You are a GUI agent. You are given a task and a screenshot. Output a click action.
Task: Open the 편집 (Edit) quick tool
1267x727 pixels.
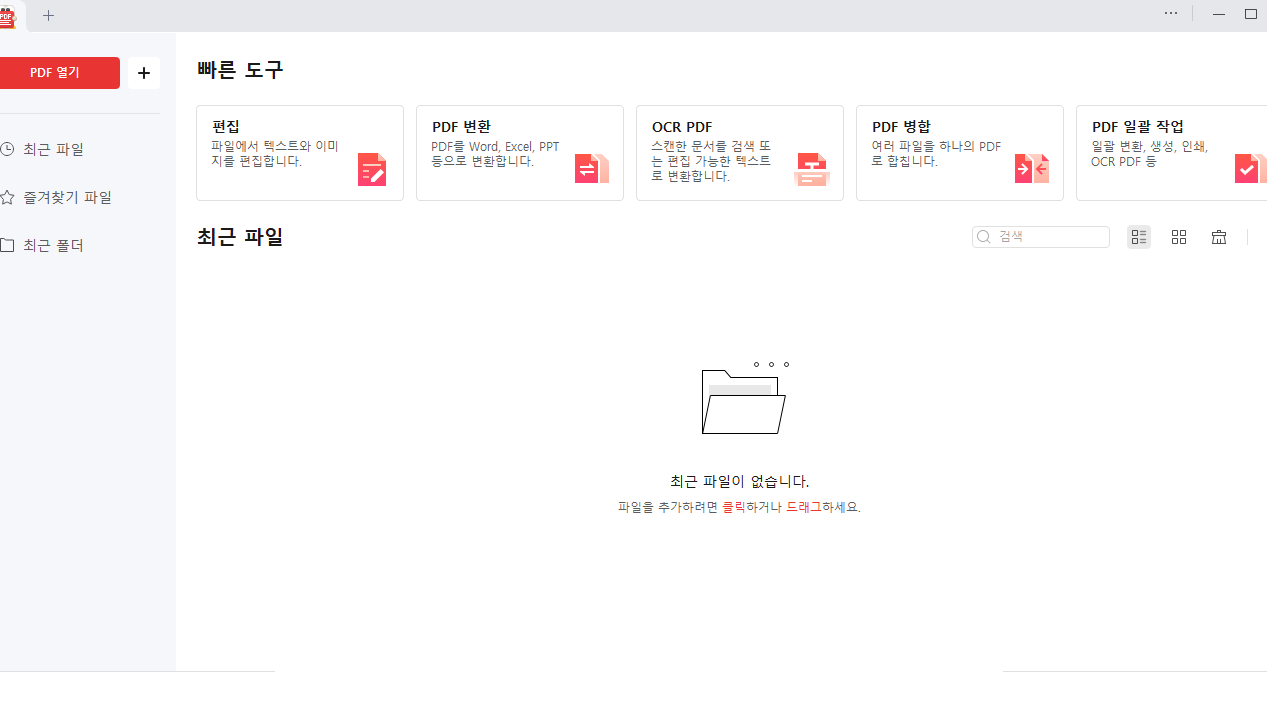299,152
